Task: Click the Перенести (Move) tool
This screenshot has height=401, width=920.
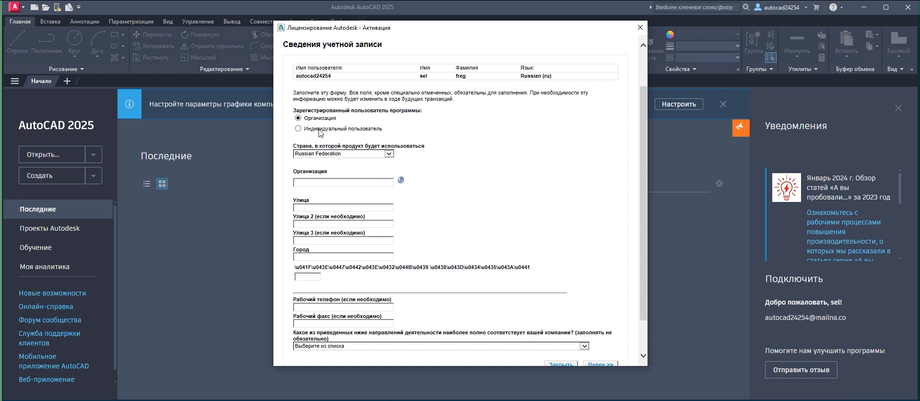Action: click(x=151, y=35)
